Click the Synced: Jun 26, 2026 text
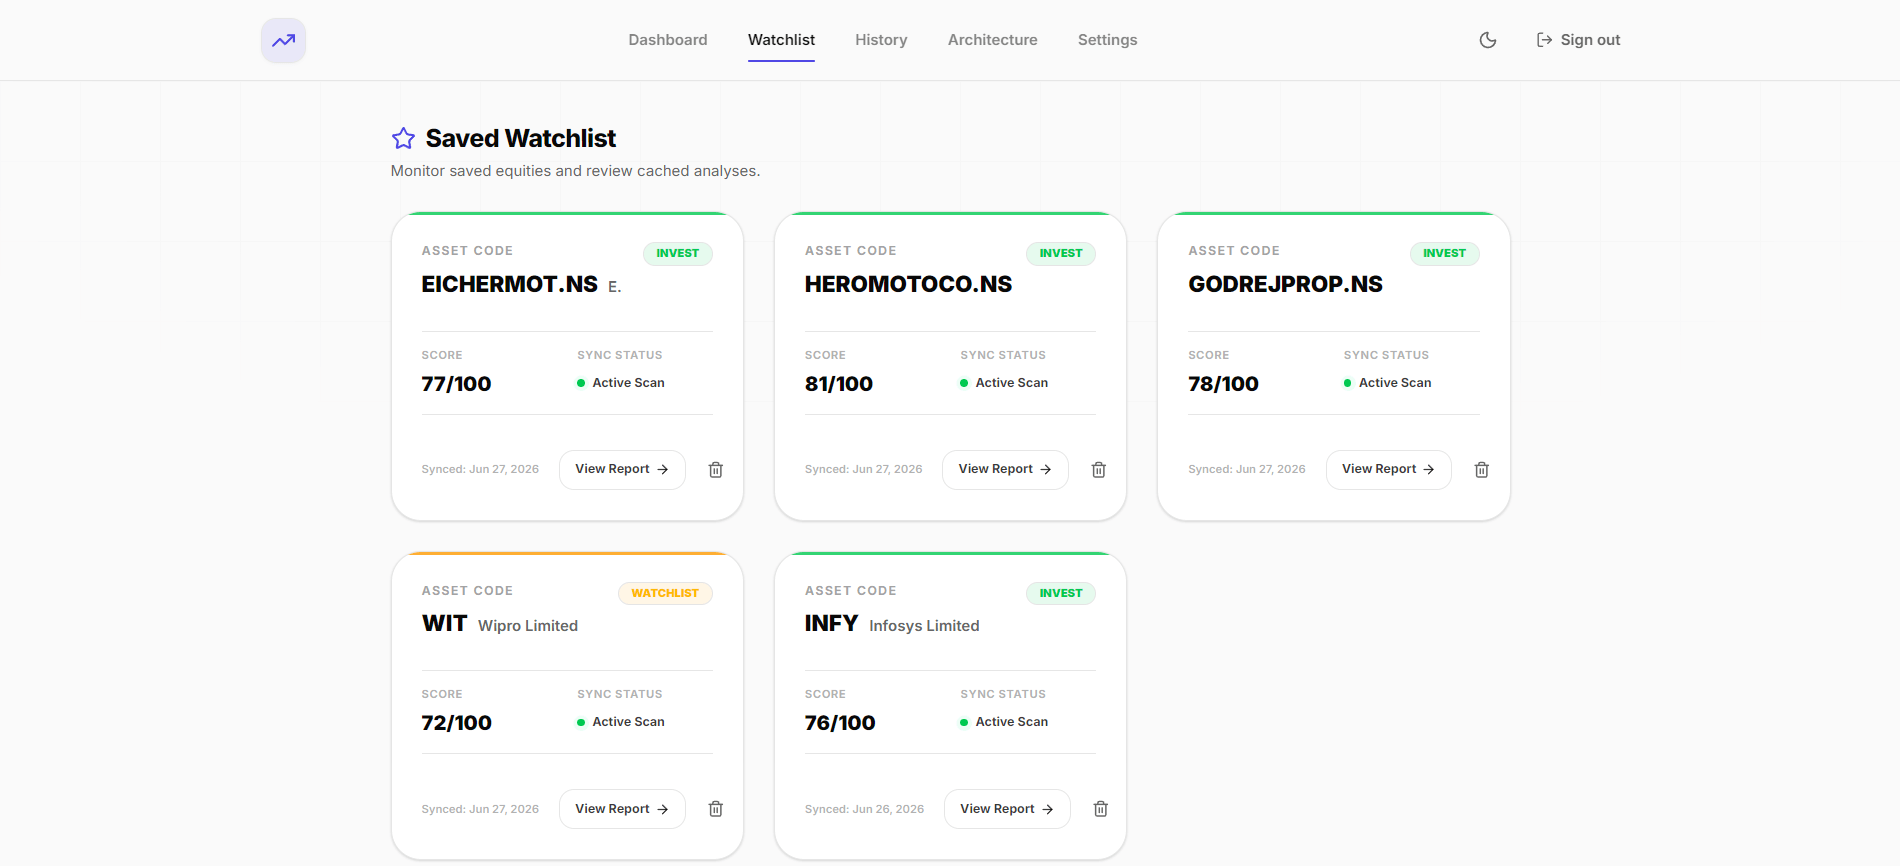 [x=864, y=809]
